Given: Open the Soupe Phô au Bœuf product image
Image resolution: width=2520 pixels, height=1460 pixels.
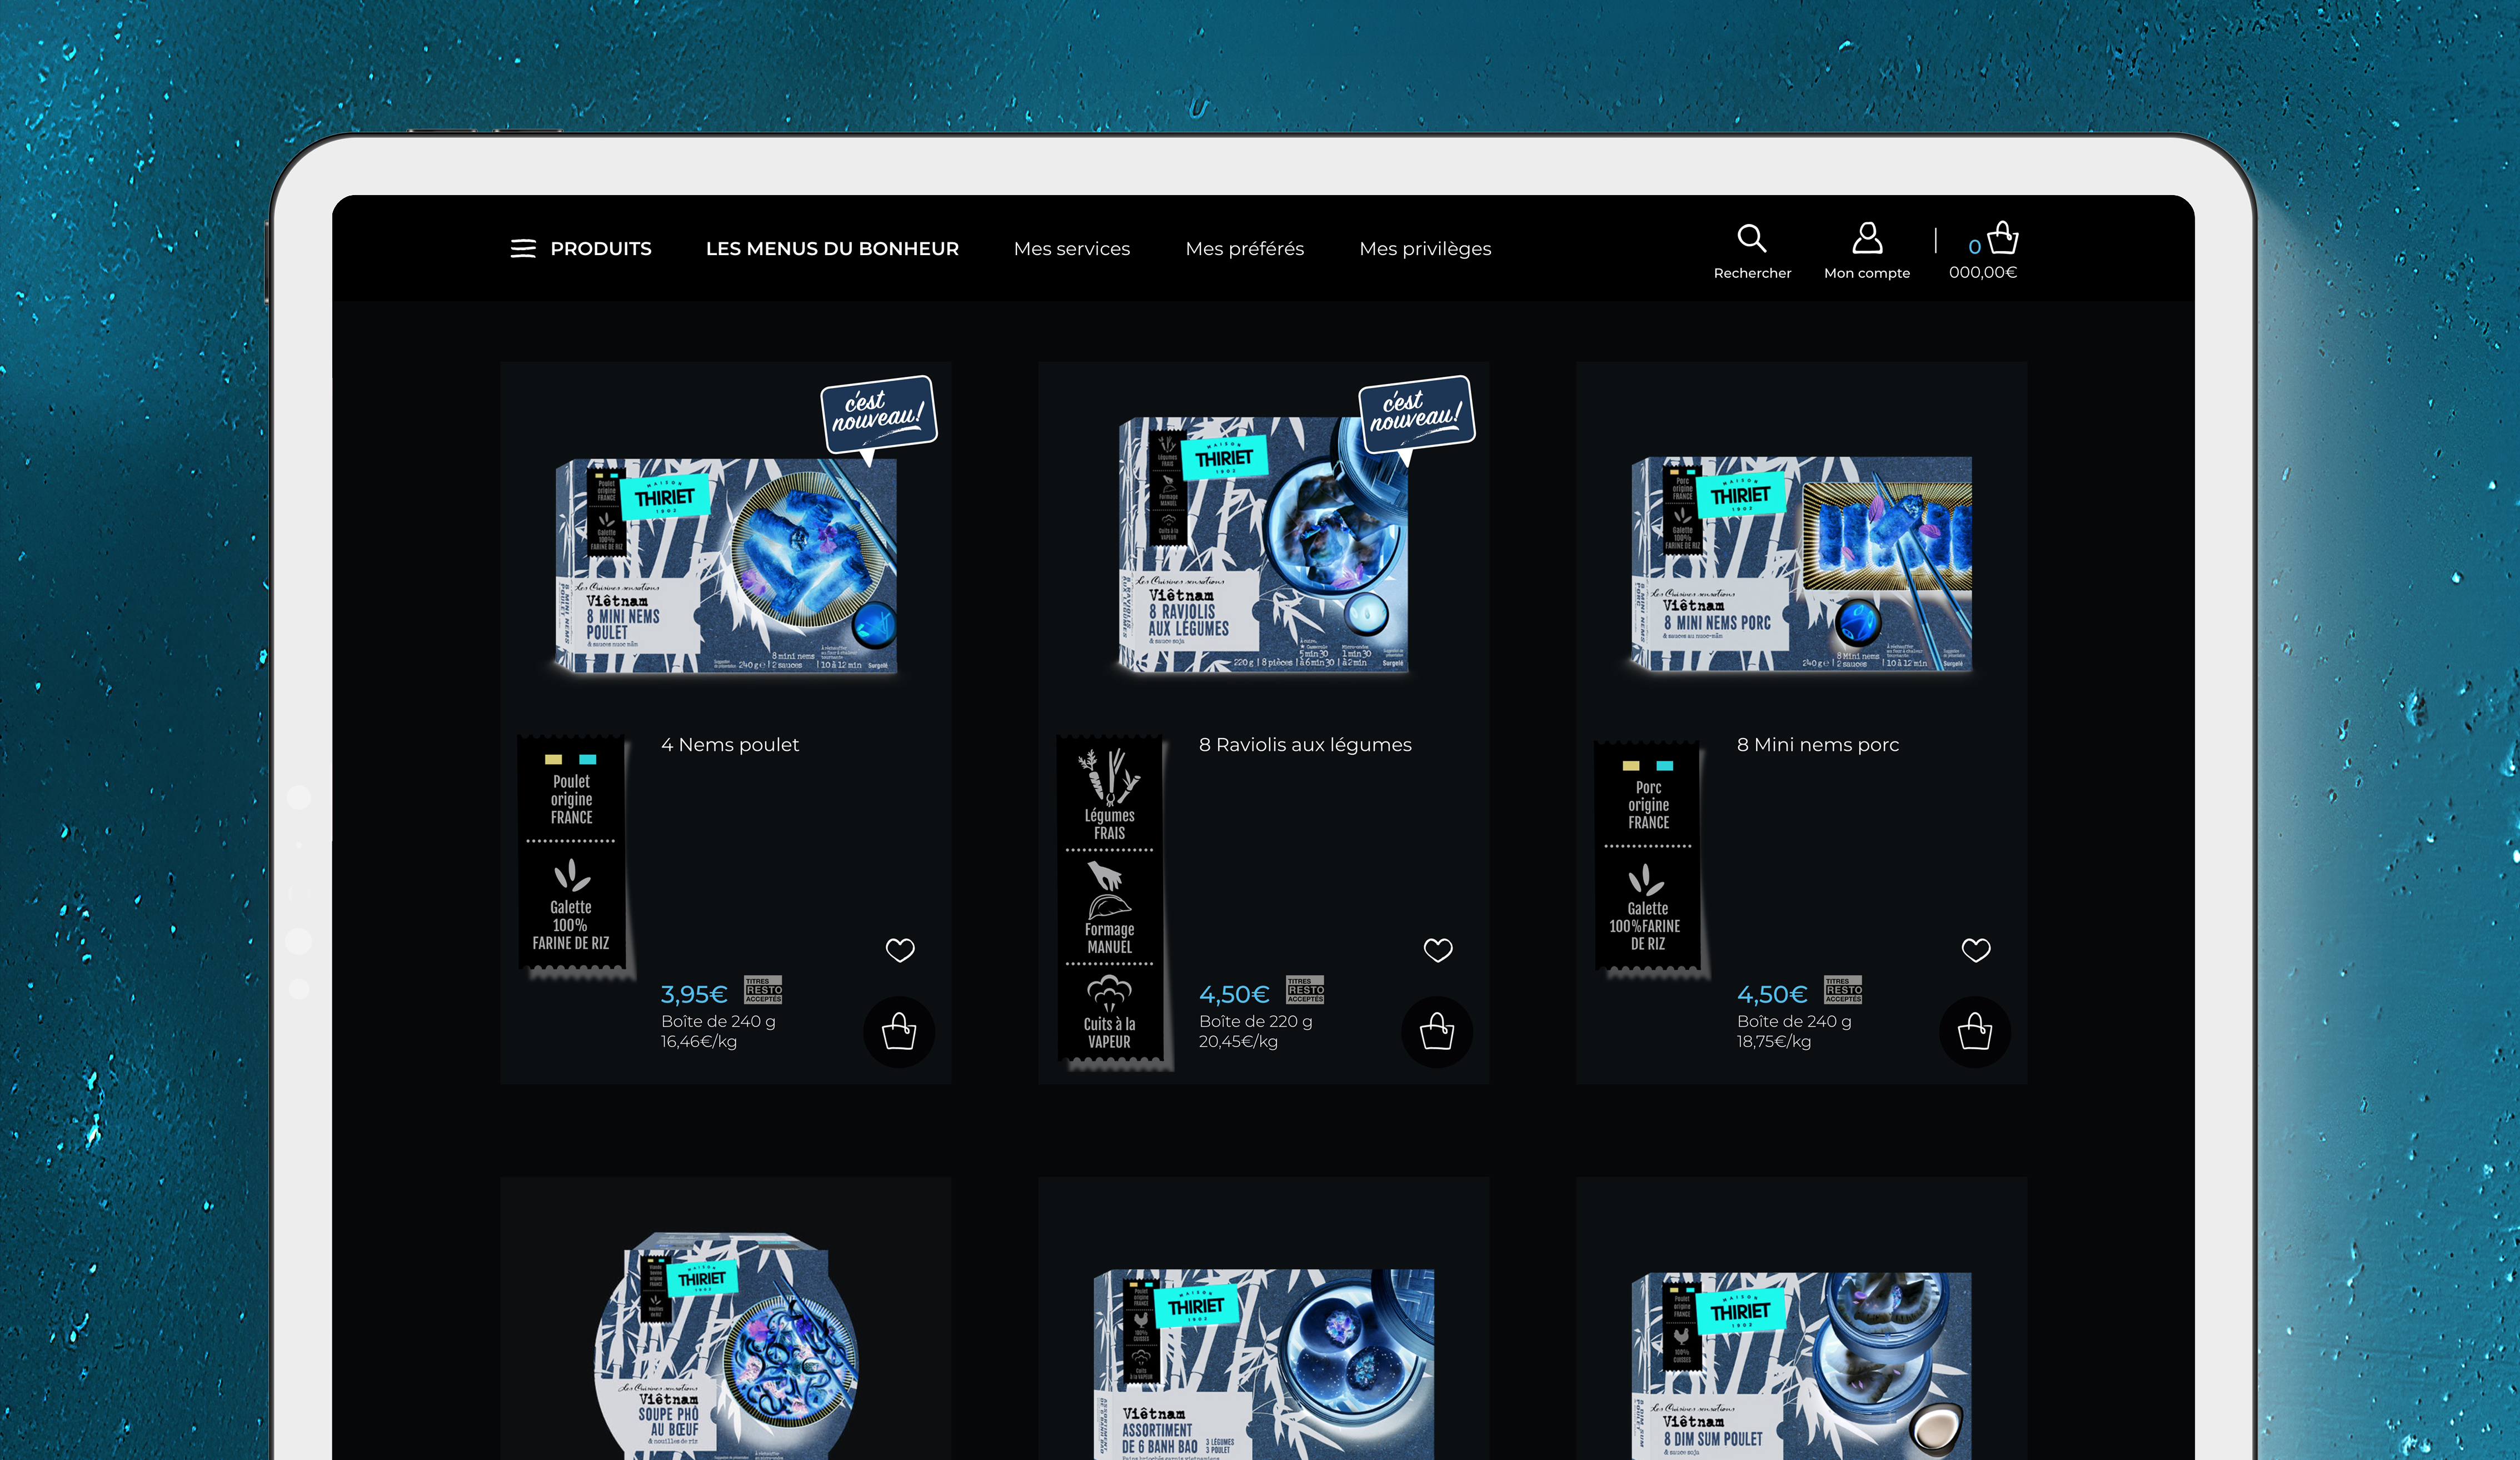Looking at the screenshot, I should 726,1345.
